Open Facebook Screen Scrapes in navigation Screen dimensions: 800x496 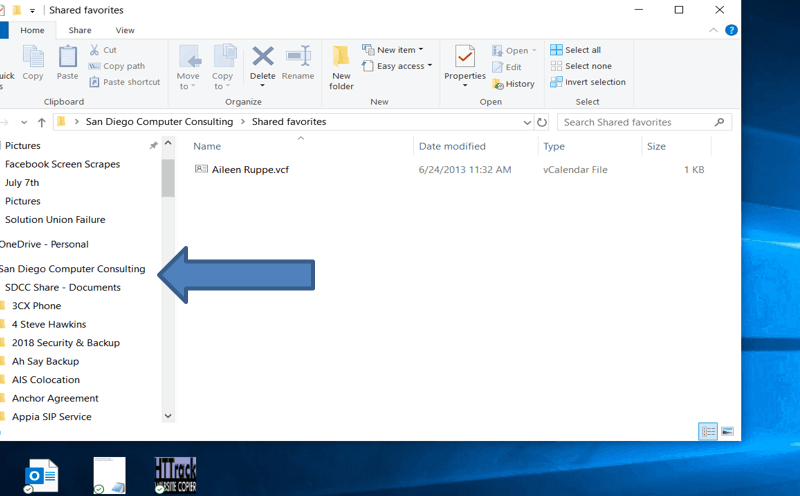(62, 164)
